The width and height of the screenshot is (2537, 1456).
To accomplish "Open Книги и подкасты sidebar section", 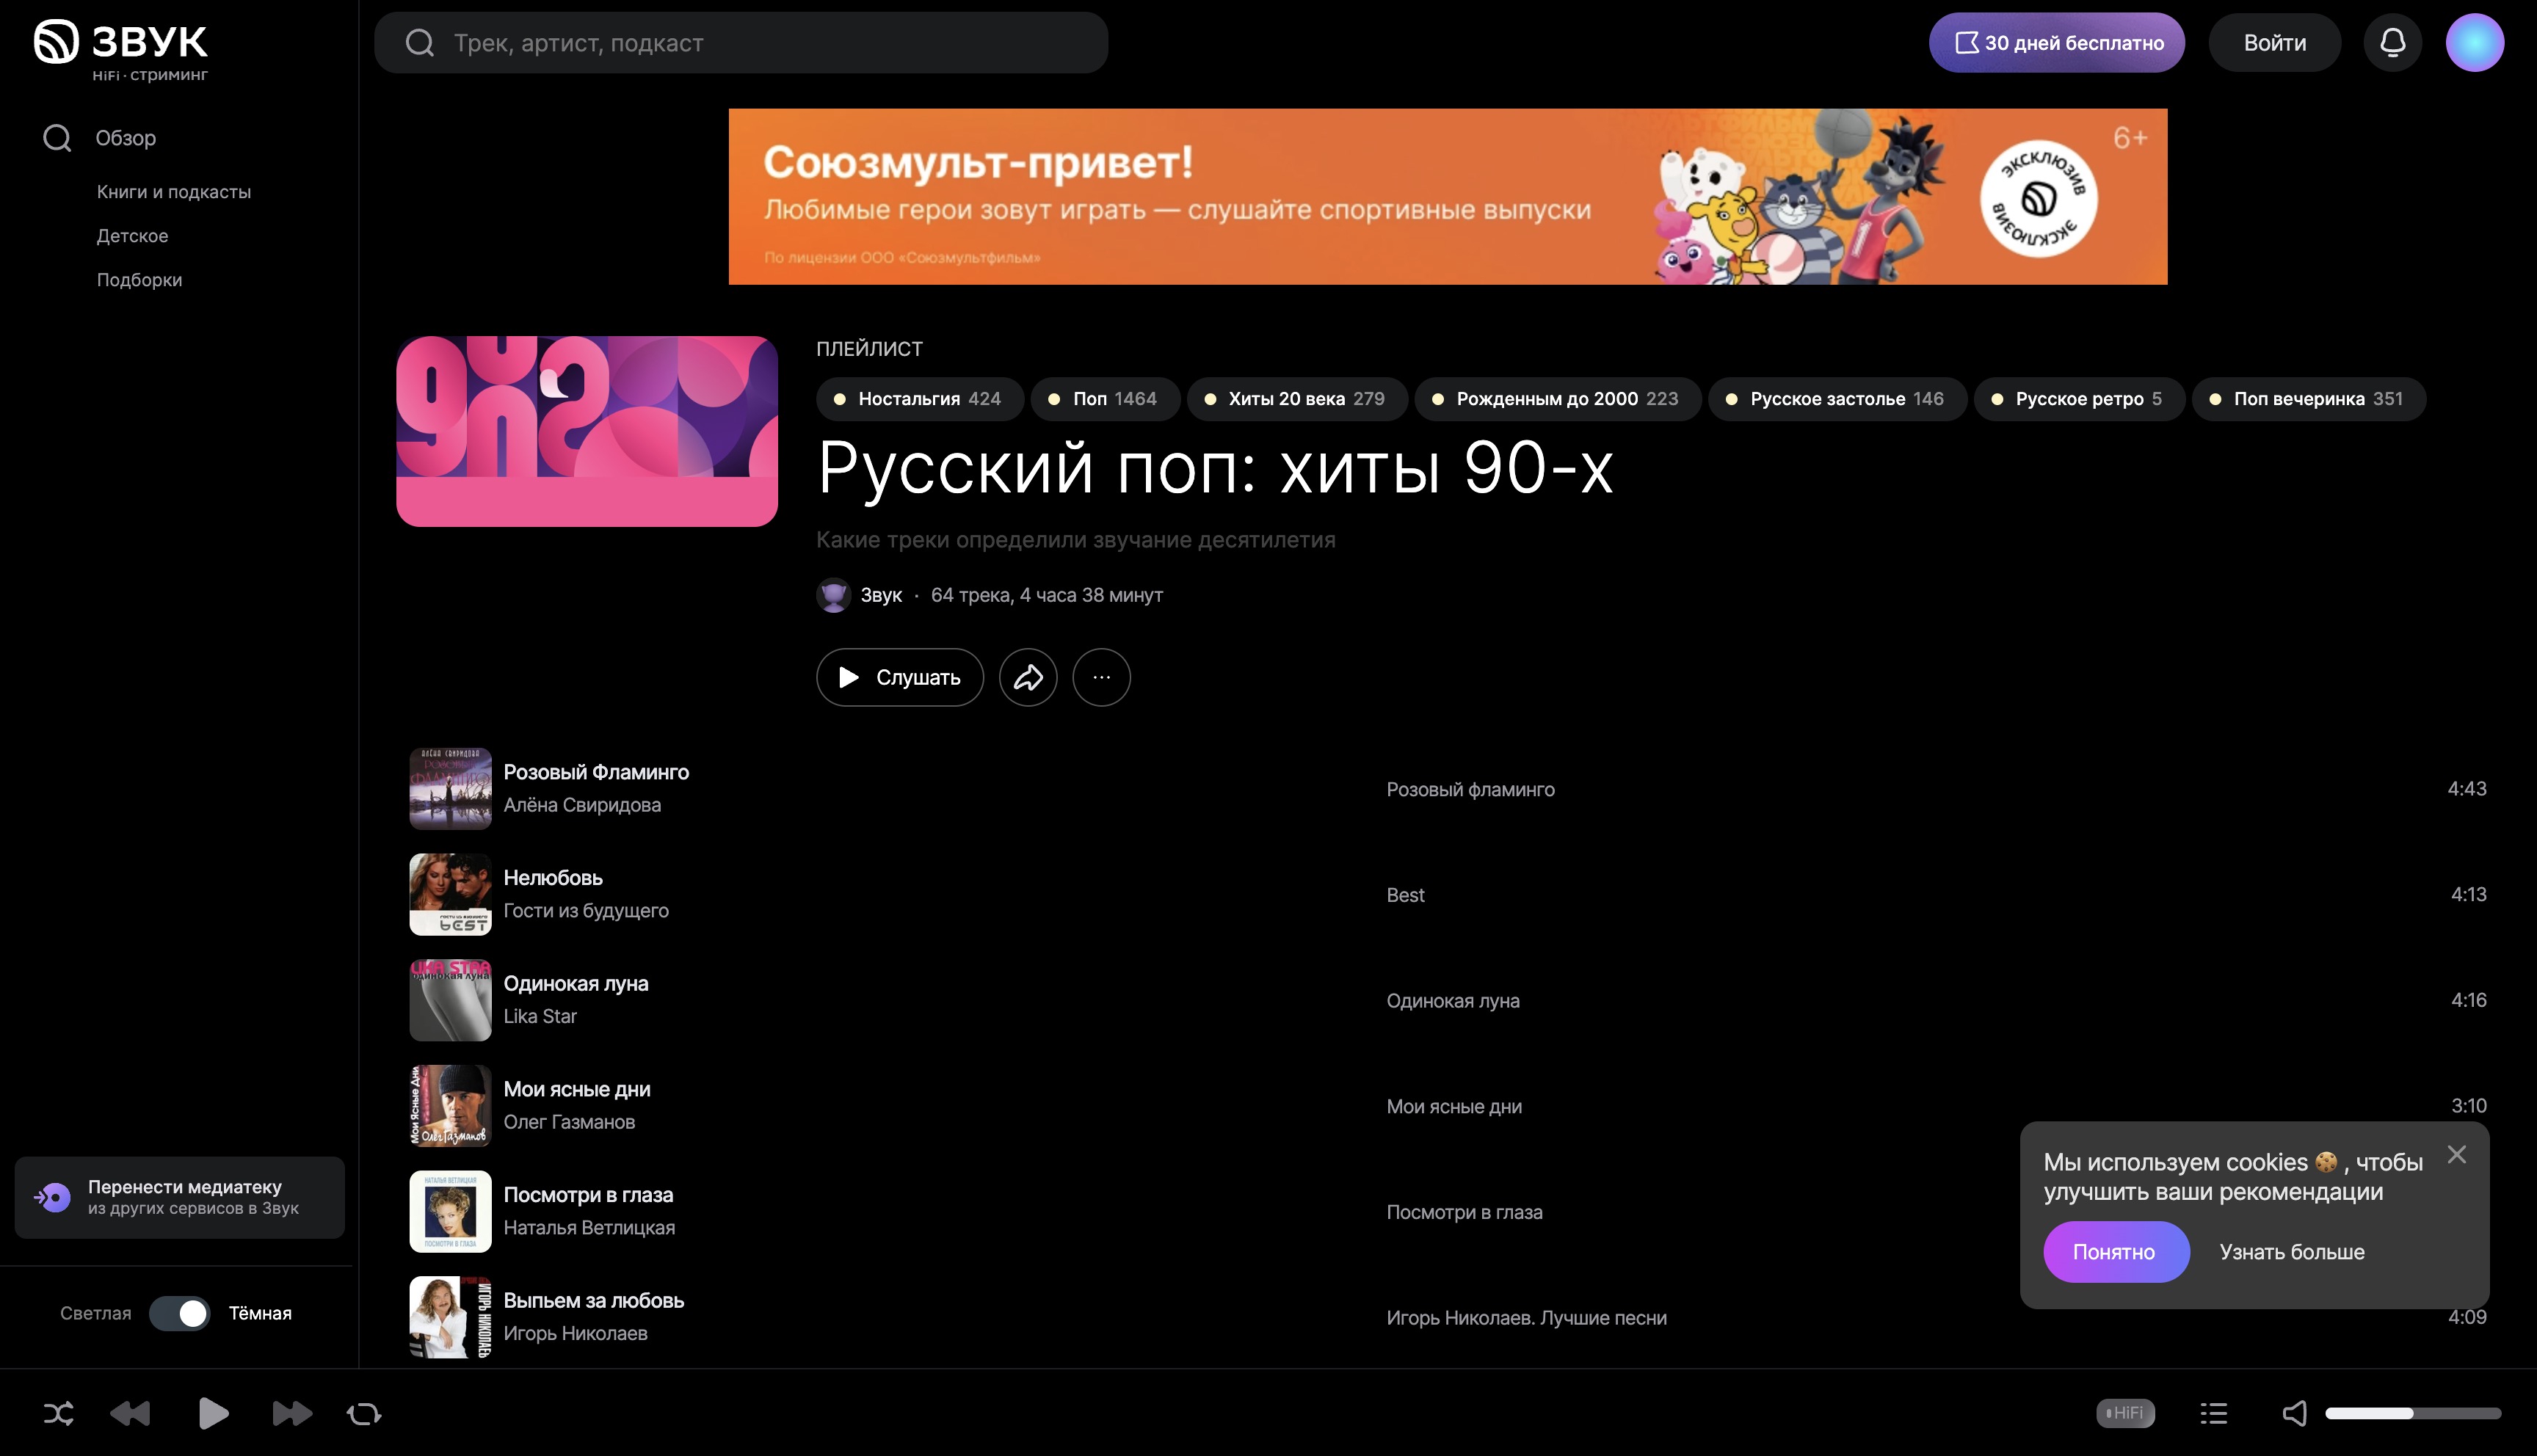I will (x=174, y=192).
